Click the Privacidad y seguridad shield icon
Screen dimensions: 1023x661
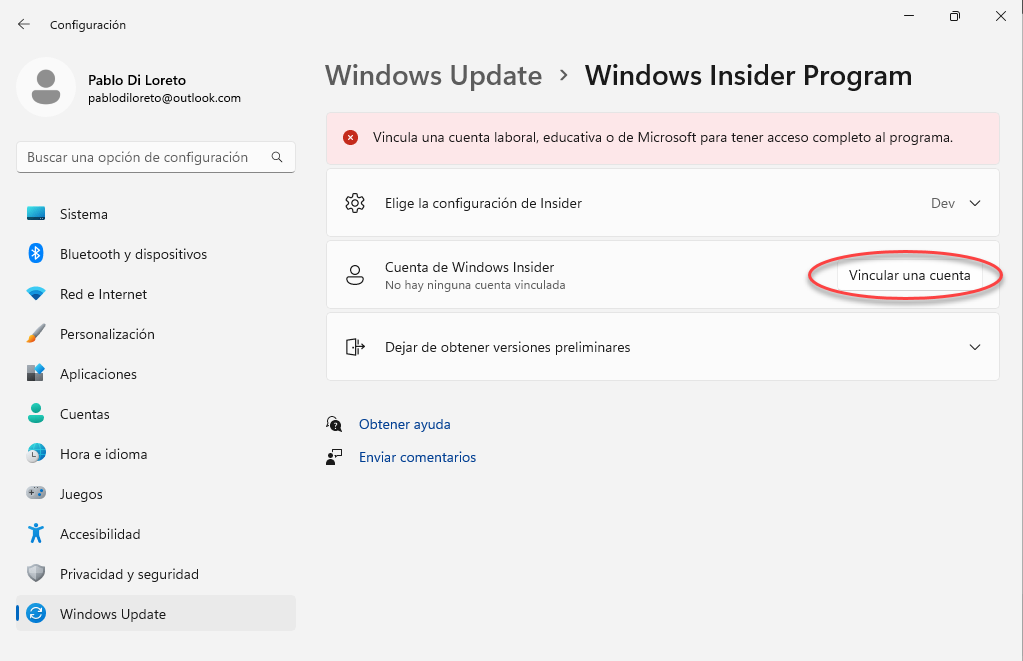(36, 574)
